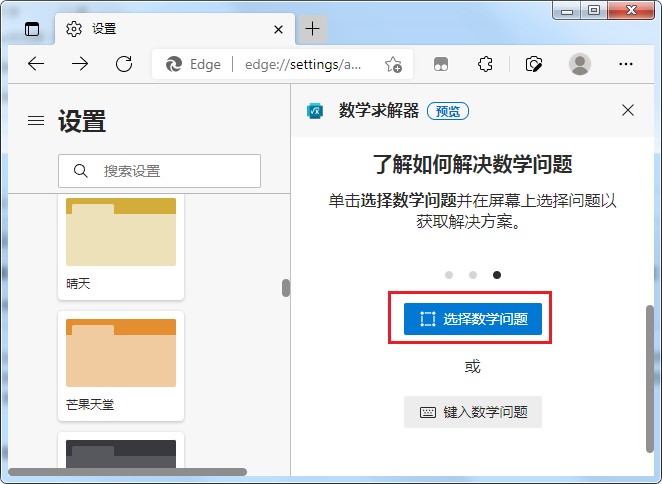Minimize the Edge window
The image size is (662, 484).
[x=567, y=11]
